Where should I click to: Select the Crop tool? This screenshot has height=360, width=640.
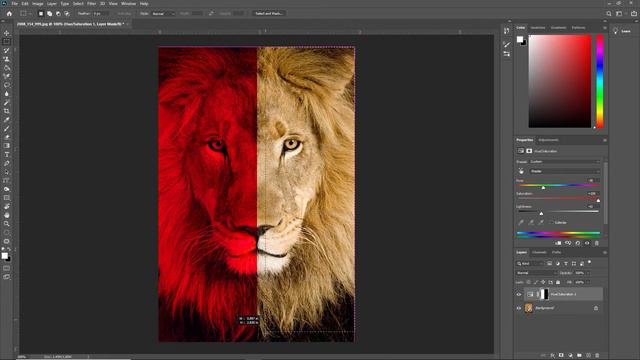pos(7,111)
